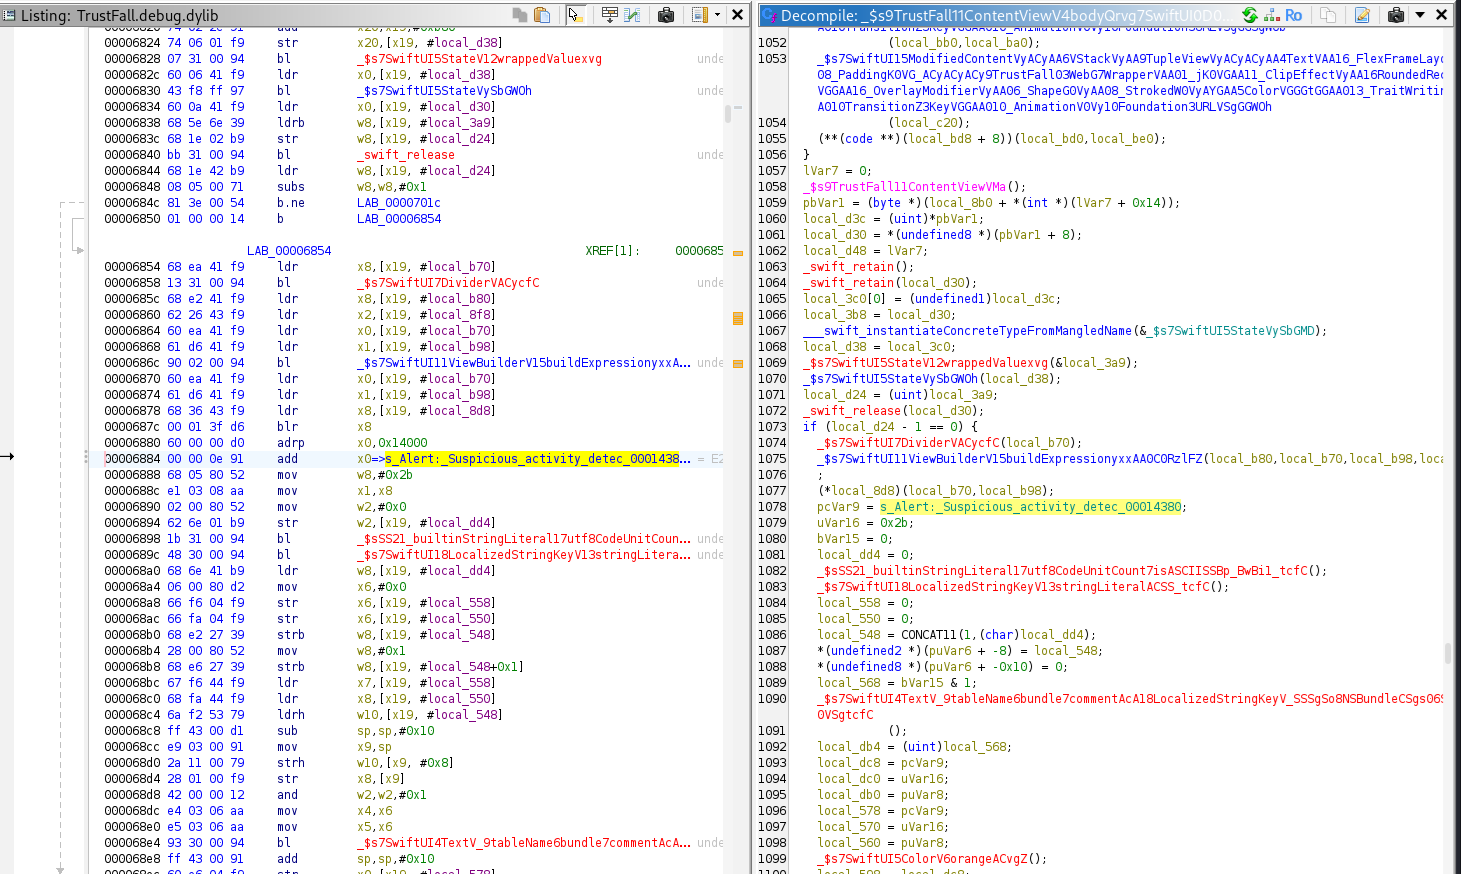The width and height of the screenshot is (1461, 874).
Task: Re-decompile with the green refresh icon
Action: pyautogui.click(x=1250, y=15)
